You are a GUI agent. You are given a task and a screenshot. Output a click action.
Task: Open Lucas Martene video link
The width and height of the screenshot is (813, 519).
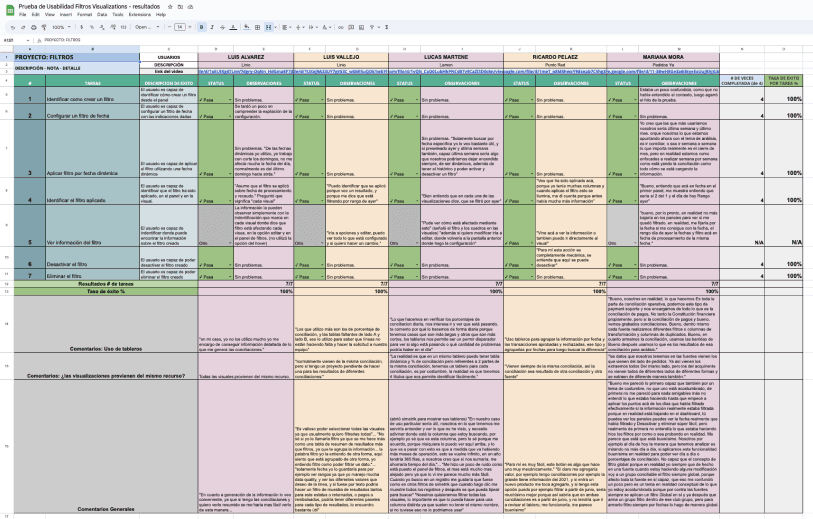click(x=446, y=72)
